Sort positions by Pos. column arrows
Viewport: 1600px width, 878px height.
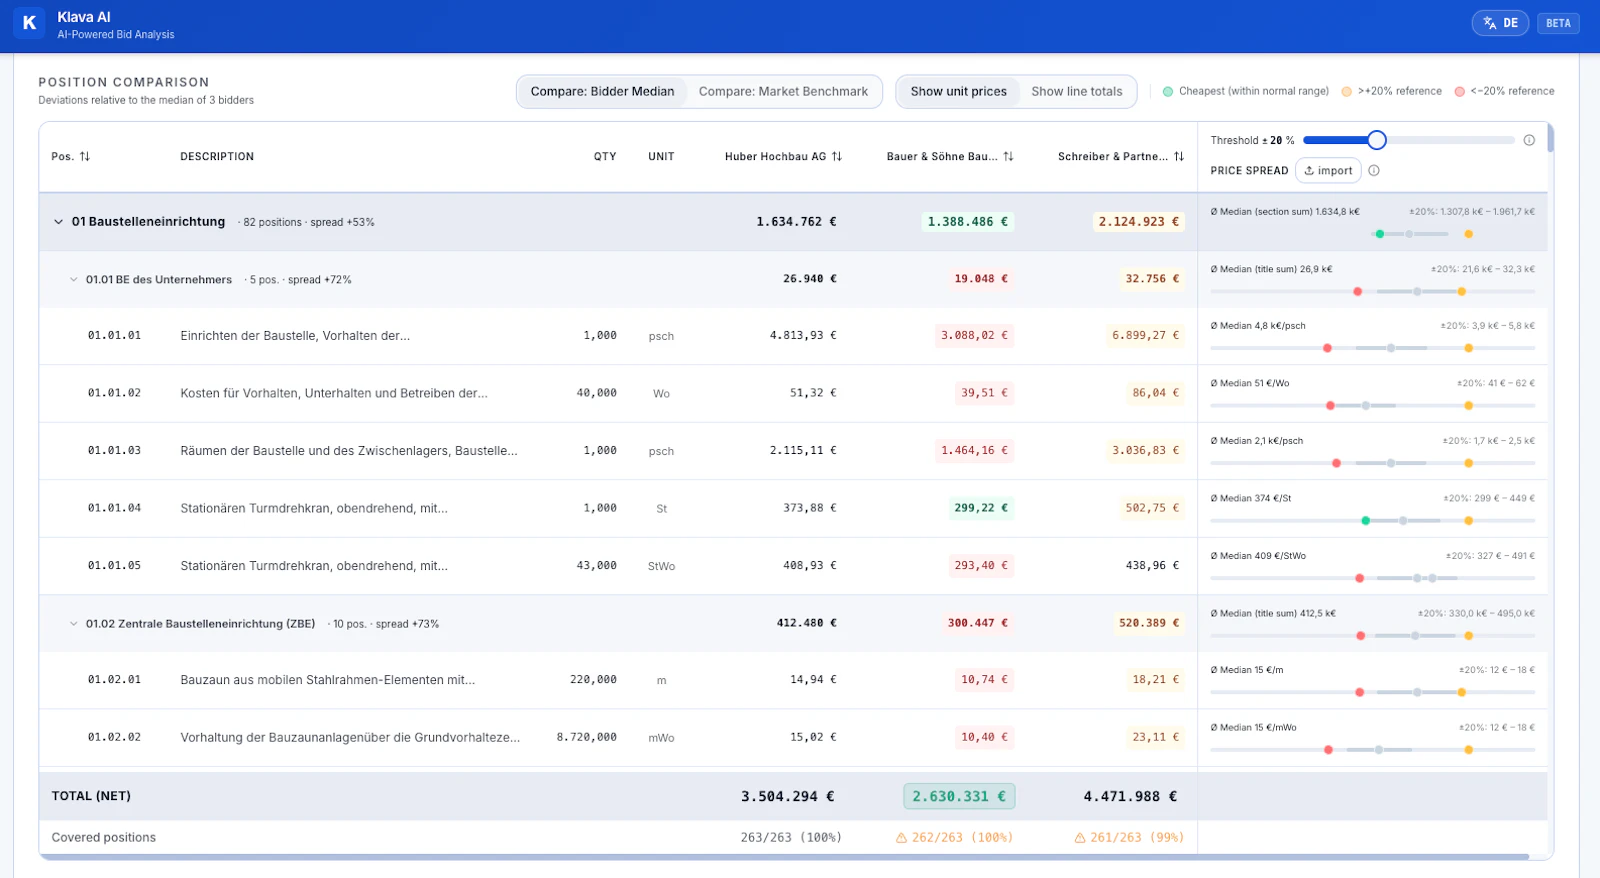click(x=85, y=156)
